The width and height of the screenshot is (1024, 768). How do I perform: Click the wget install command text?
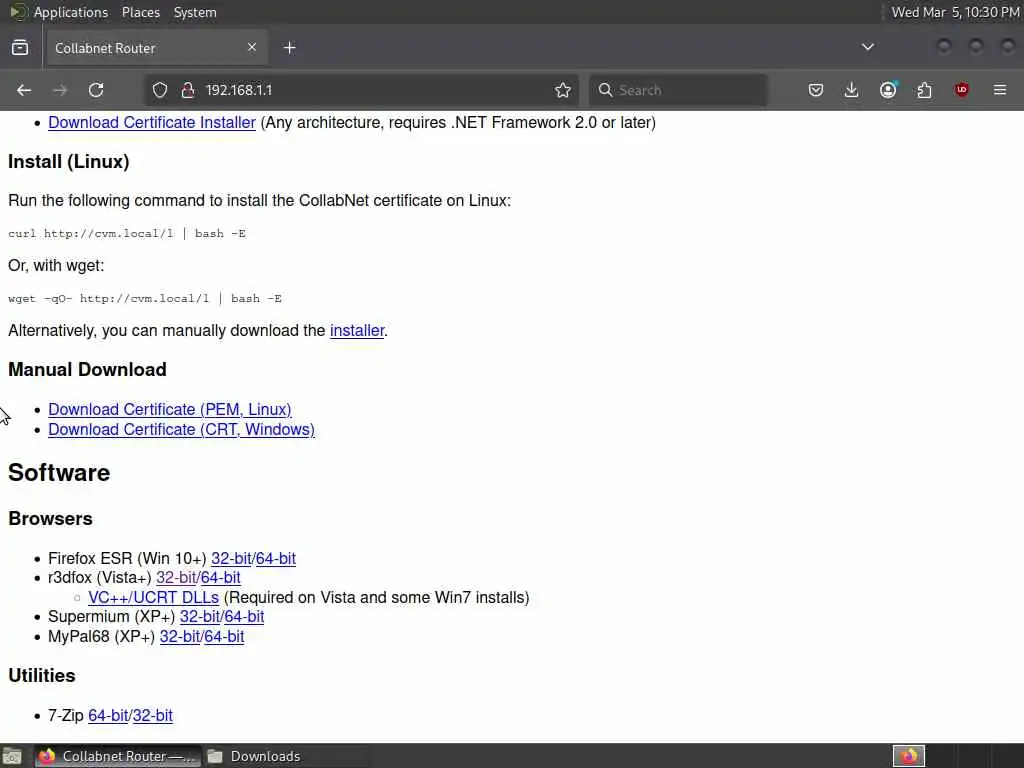(x=145, y=298)
